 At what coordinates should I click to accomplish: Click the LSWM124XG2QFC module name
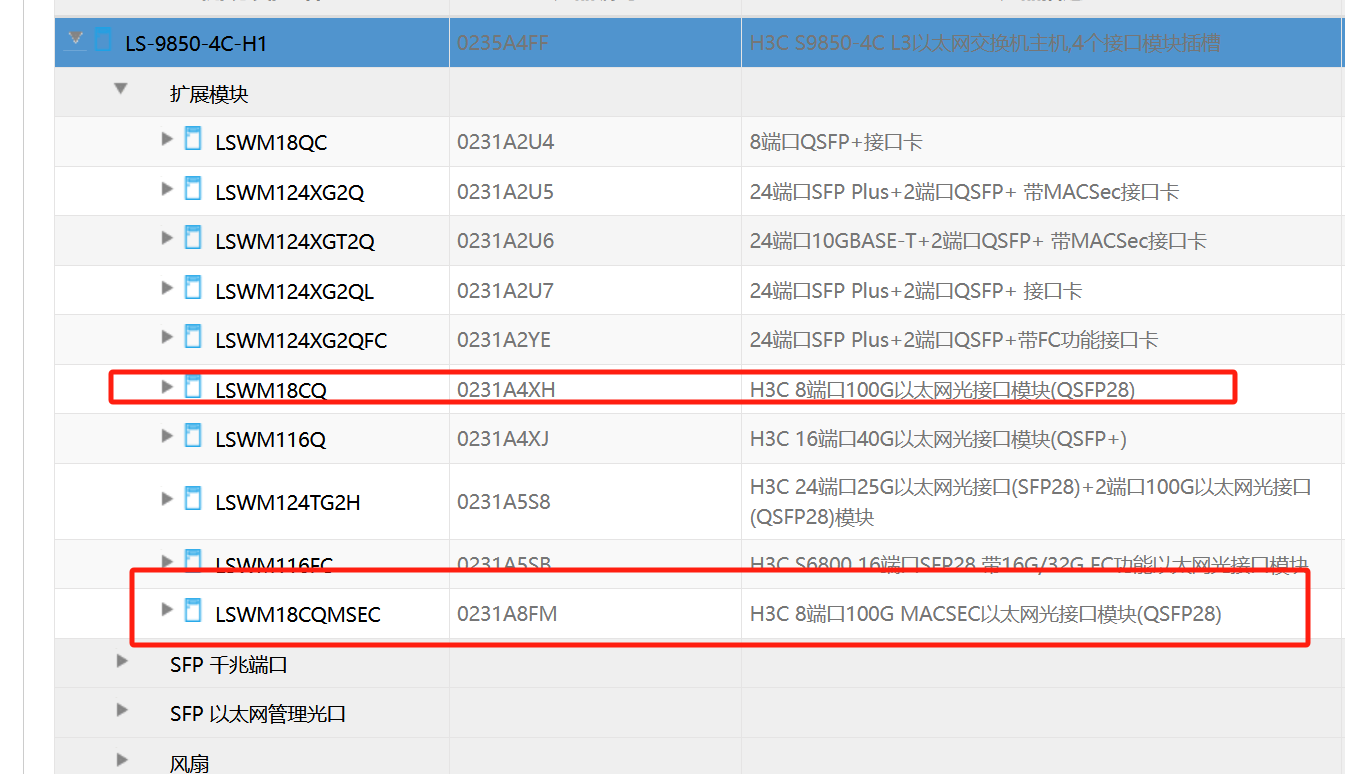(x=301, y=341)
